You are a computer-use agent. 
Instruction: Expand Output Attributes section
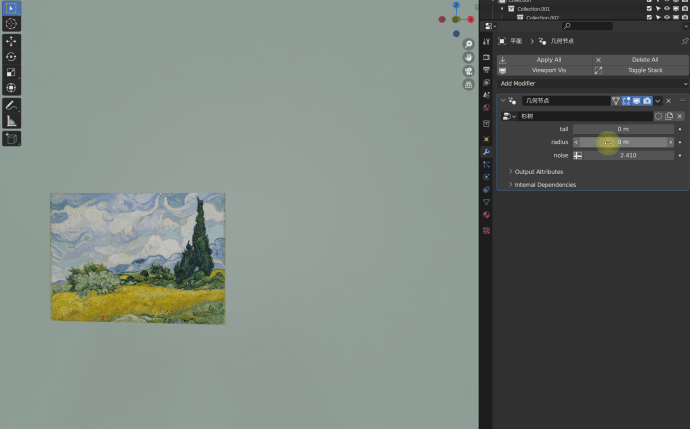coord(536,172)
